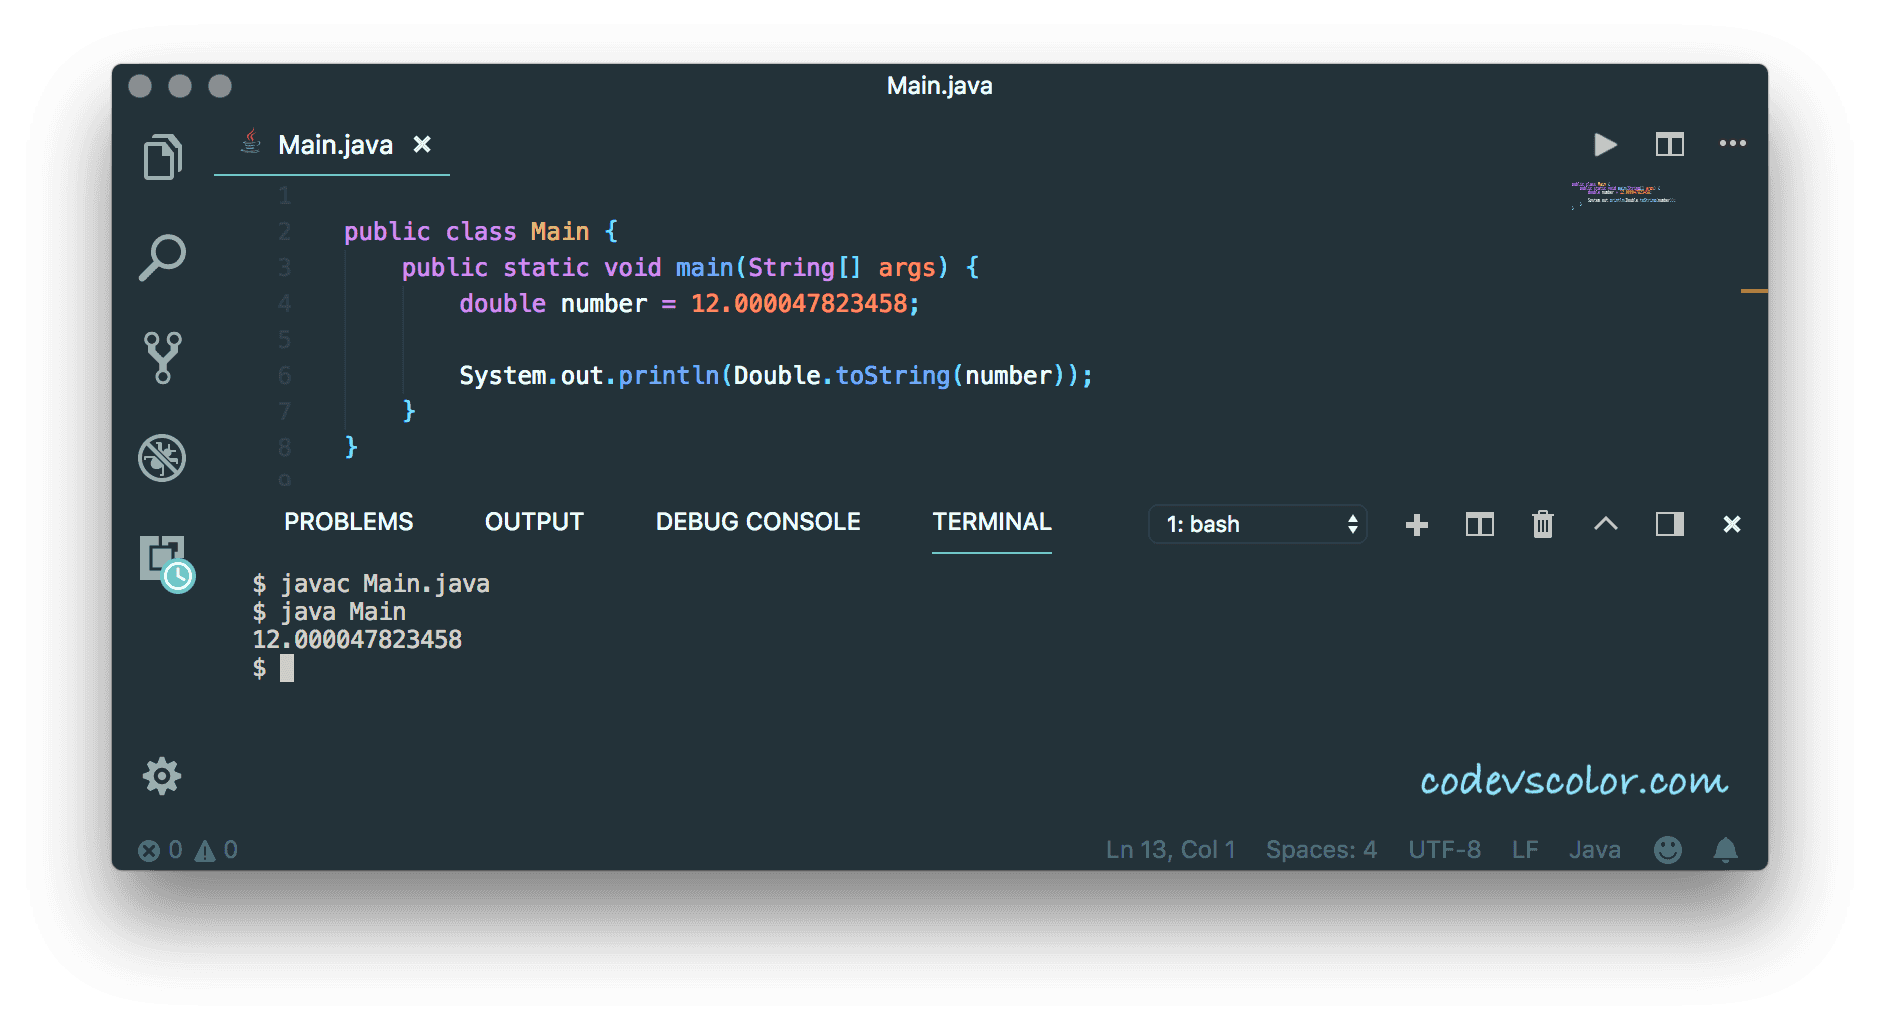Change indentation via Spaces: 4
The width and height of the screenshot is (1880, 1030).
[1321, 849]
